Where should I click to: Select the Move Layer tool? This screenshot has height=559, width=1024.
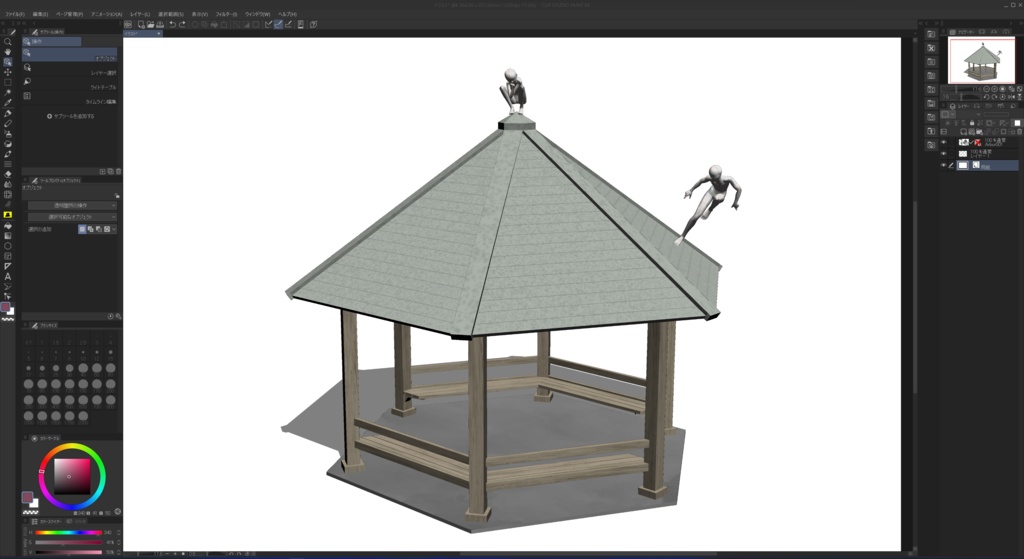coord(8,72)
